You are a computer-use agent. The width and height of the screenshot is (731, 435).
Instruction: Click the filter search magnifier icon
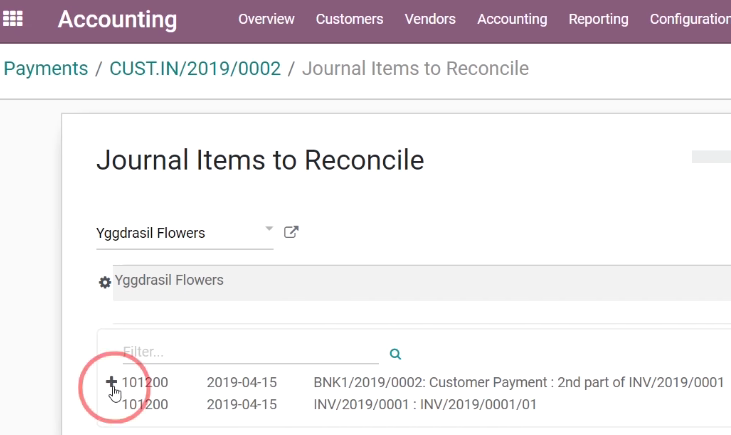click(395, 354)
